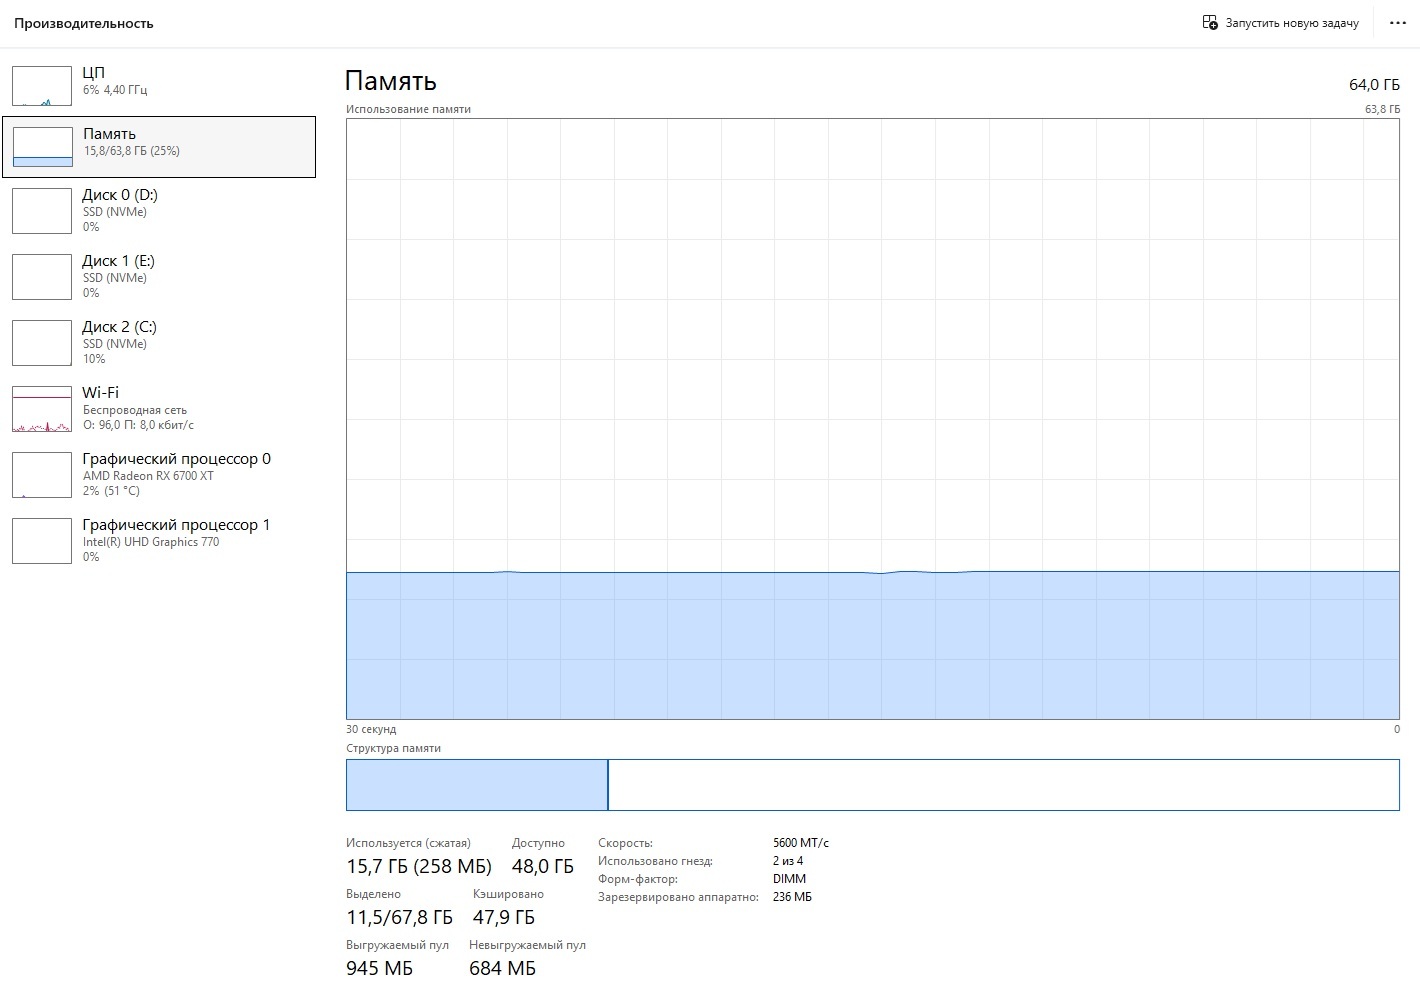Click the GPU 1 mini graph thumbnail
This screenshot has height=994, width=1420.
42,541
